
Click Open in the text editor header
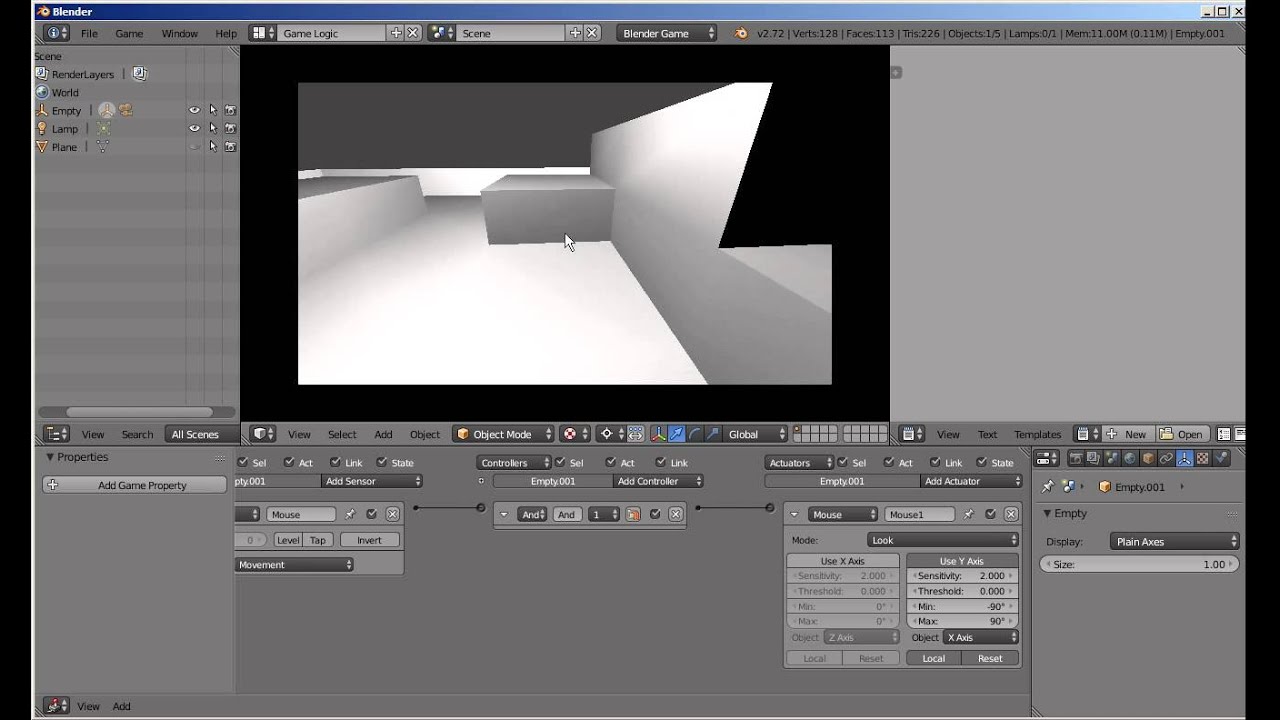pyautogui.click(x=1181, y=434)
